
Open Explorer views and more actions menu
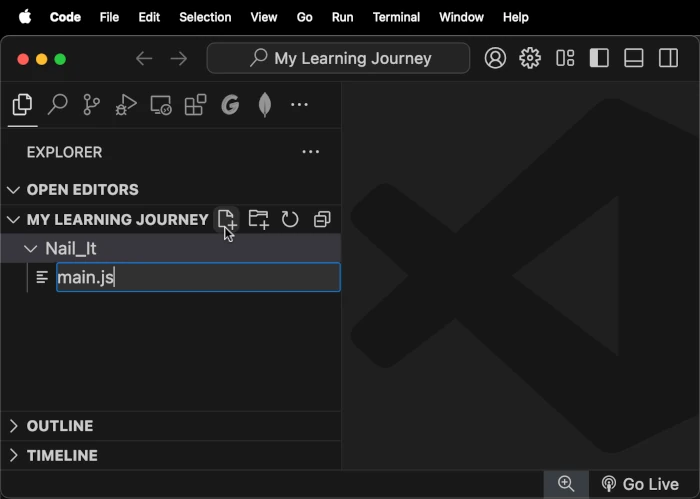[x=311, y=152]
